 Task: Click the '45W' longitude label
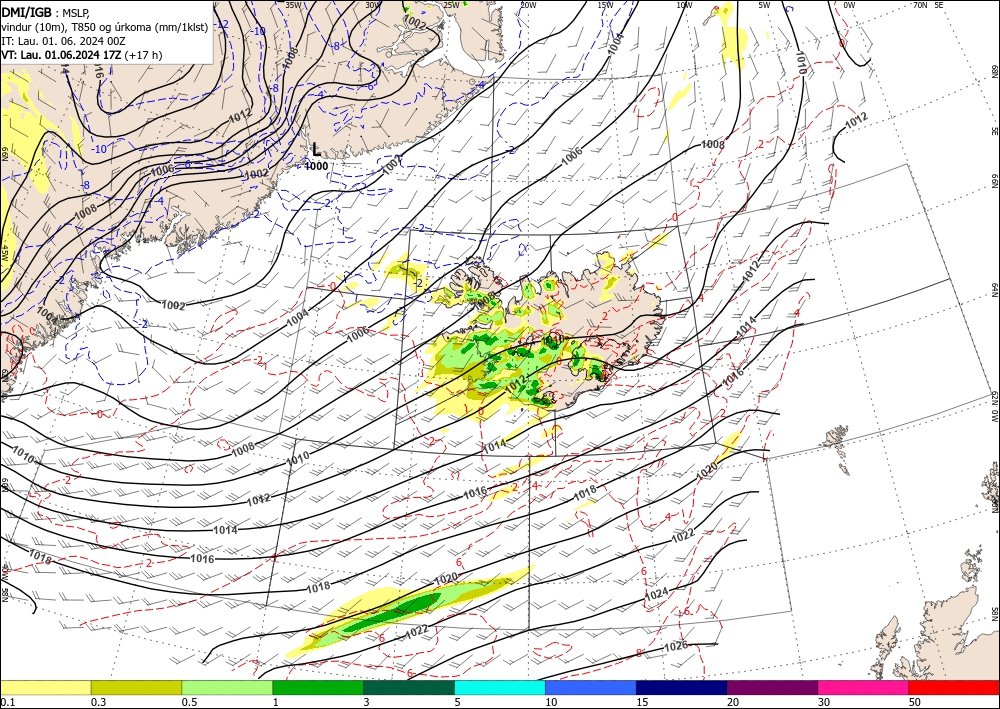coord(4,253)
